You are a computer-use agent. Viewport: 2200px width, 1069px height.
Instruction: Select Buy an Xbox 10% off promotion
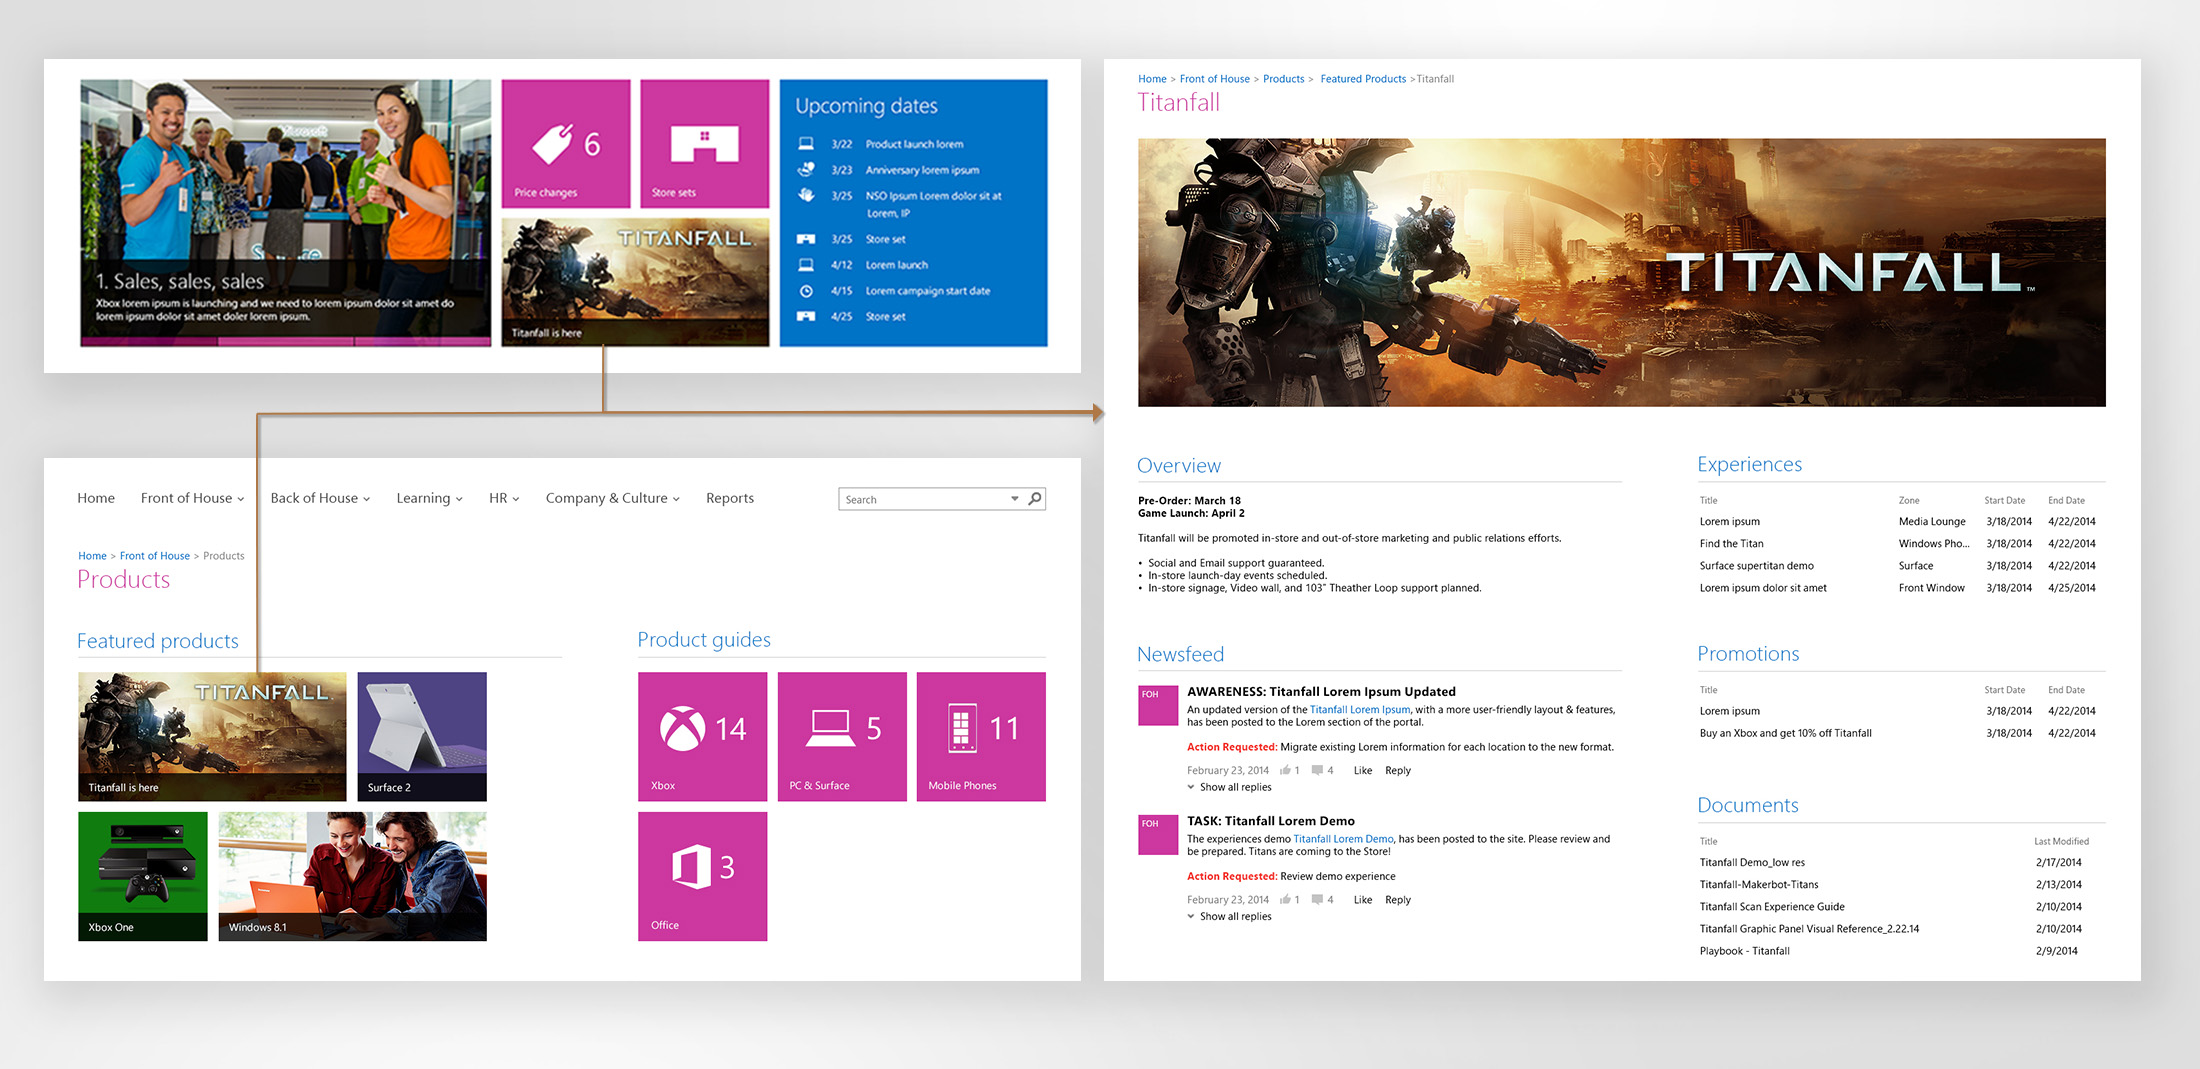click(1897, 733)
